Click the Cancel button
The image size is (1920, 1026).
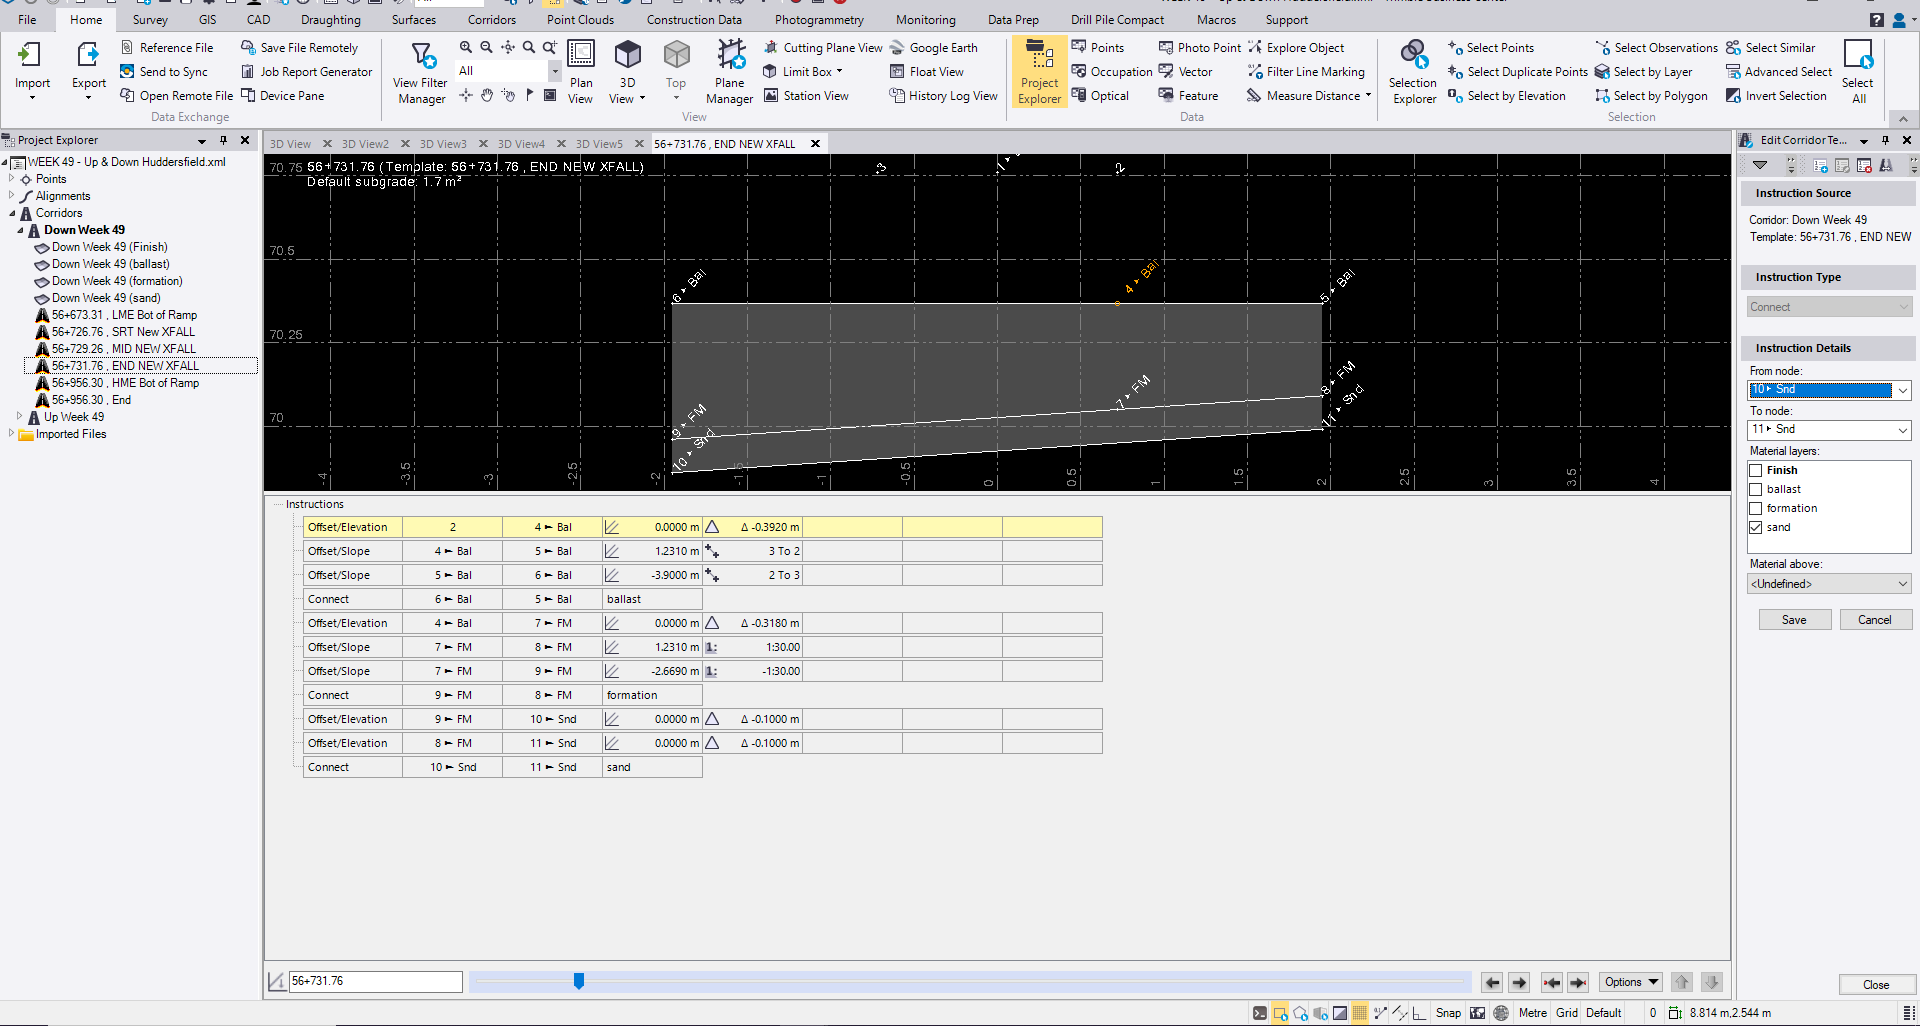1874,620
